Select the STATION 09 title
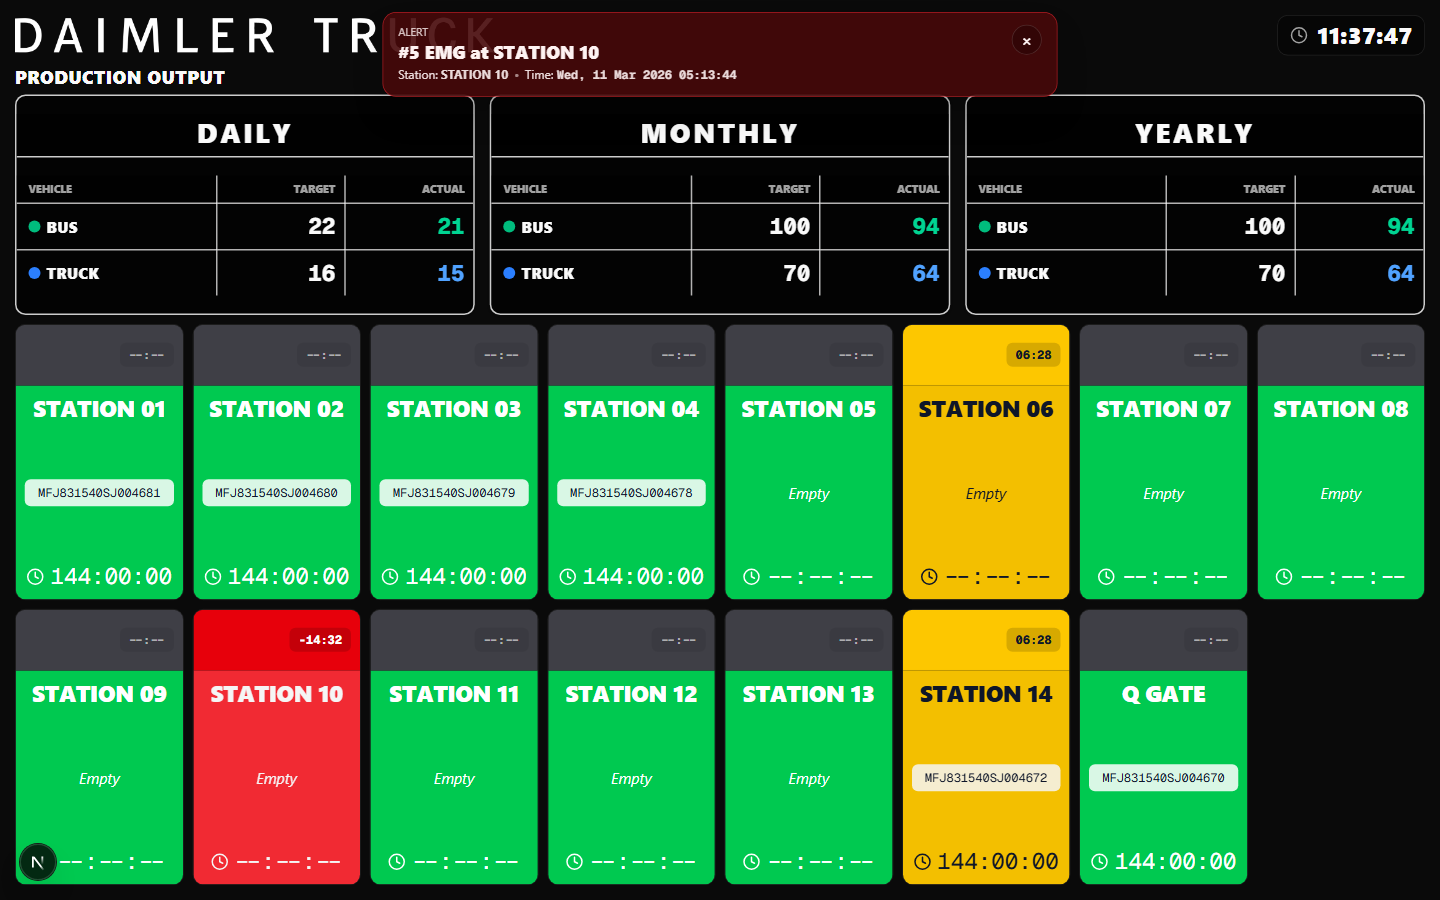1440x900 pixels. 99,694
